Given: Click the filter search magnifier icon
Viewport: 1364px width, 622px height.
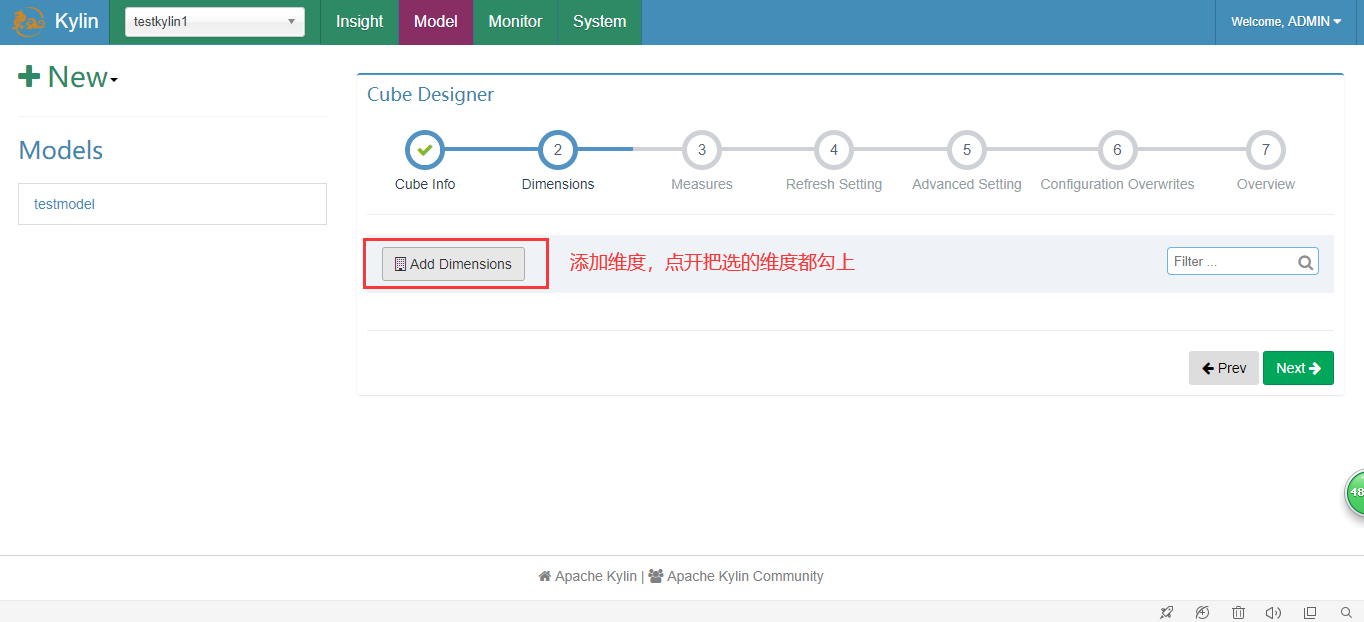Looking at the screenshot, I should pos(1306,263).
